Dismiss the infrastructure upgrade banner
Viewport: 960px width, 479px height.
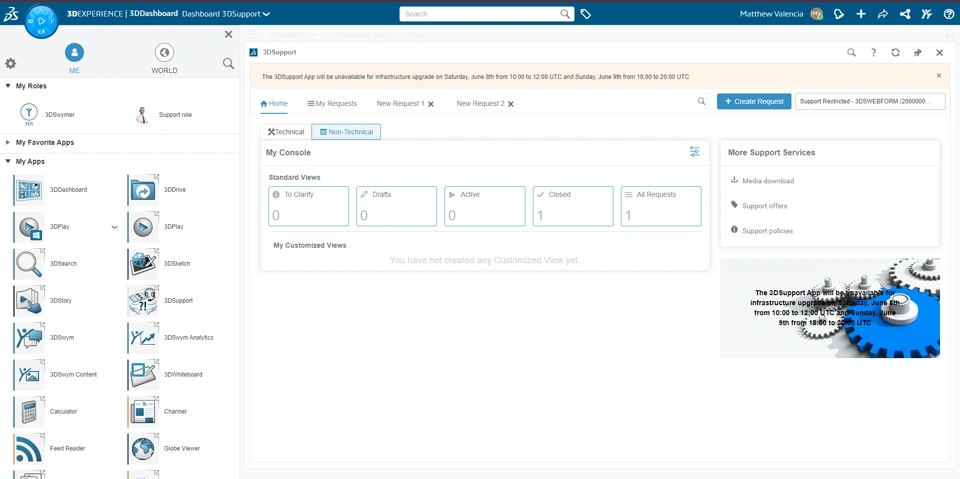(939, 75)
